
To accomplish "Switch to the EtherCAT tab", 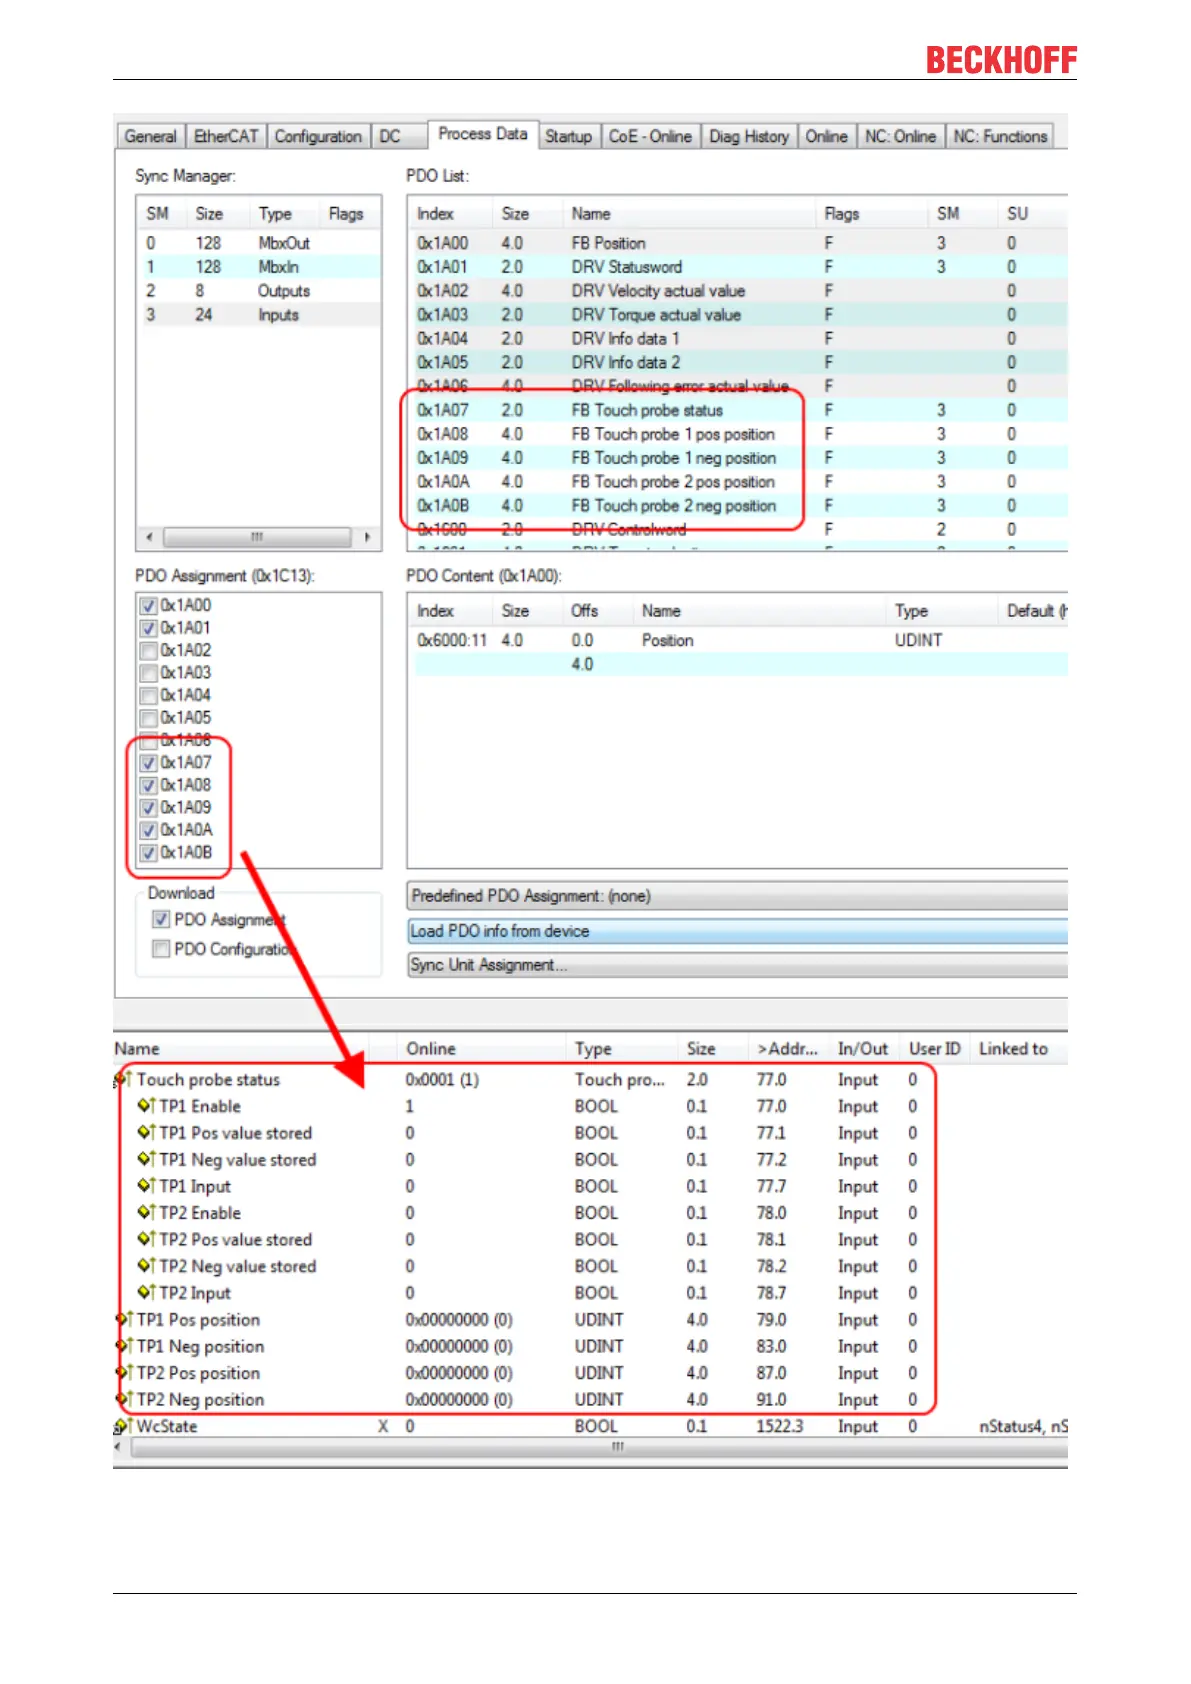I will (x=226, y=136).
